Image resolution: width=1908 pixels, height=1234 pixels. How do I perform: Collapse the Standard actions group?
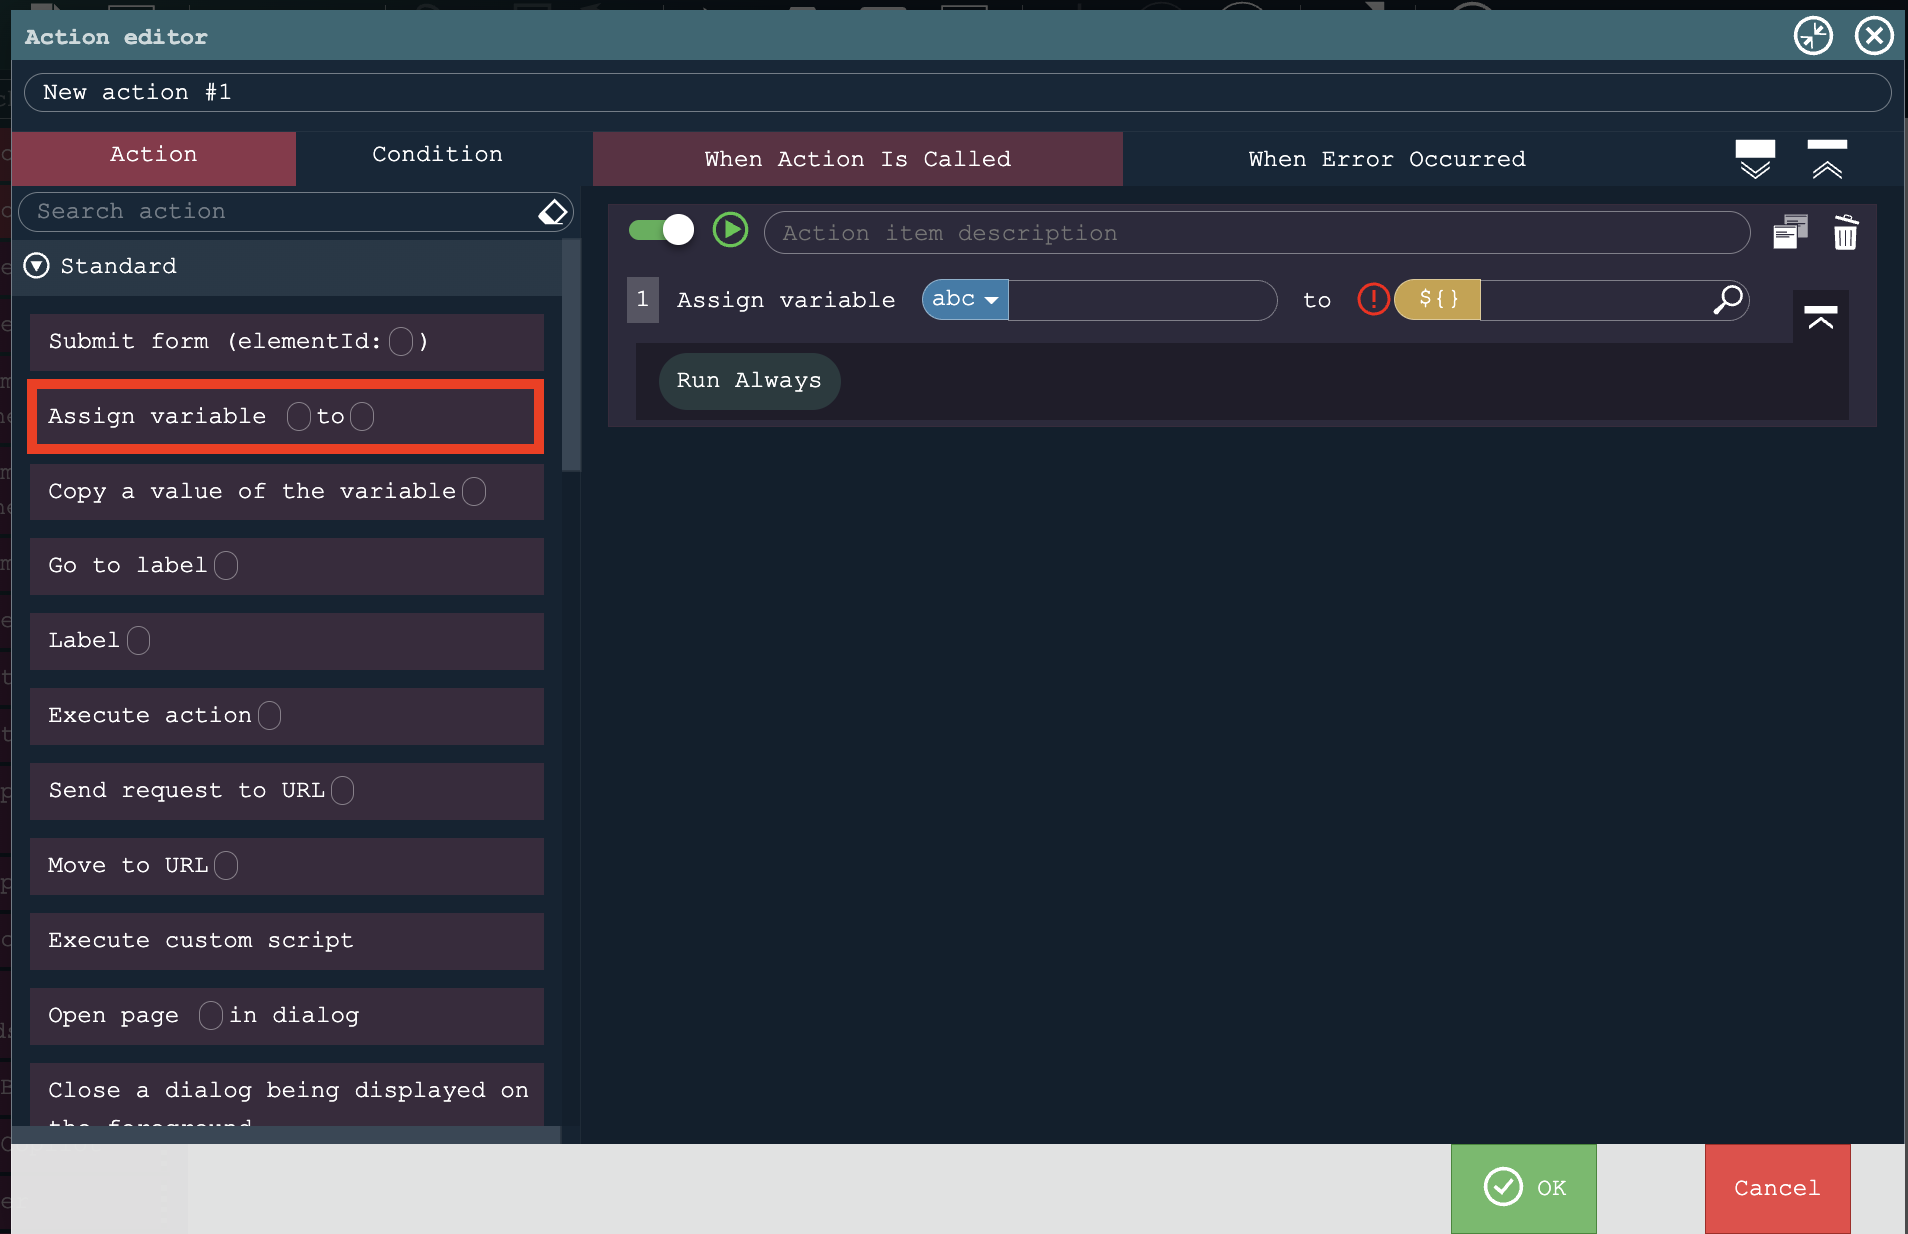[x=37, y=266]
